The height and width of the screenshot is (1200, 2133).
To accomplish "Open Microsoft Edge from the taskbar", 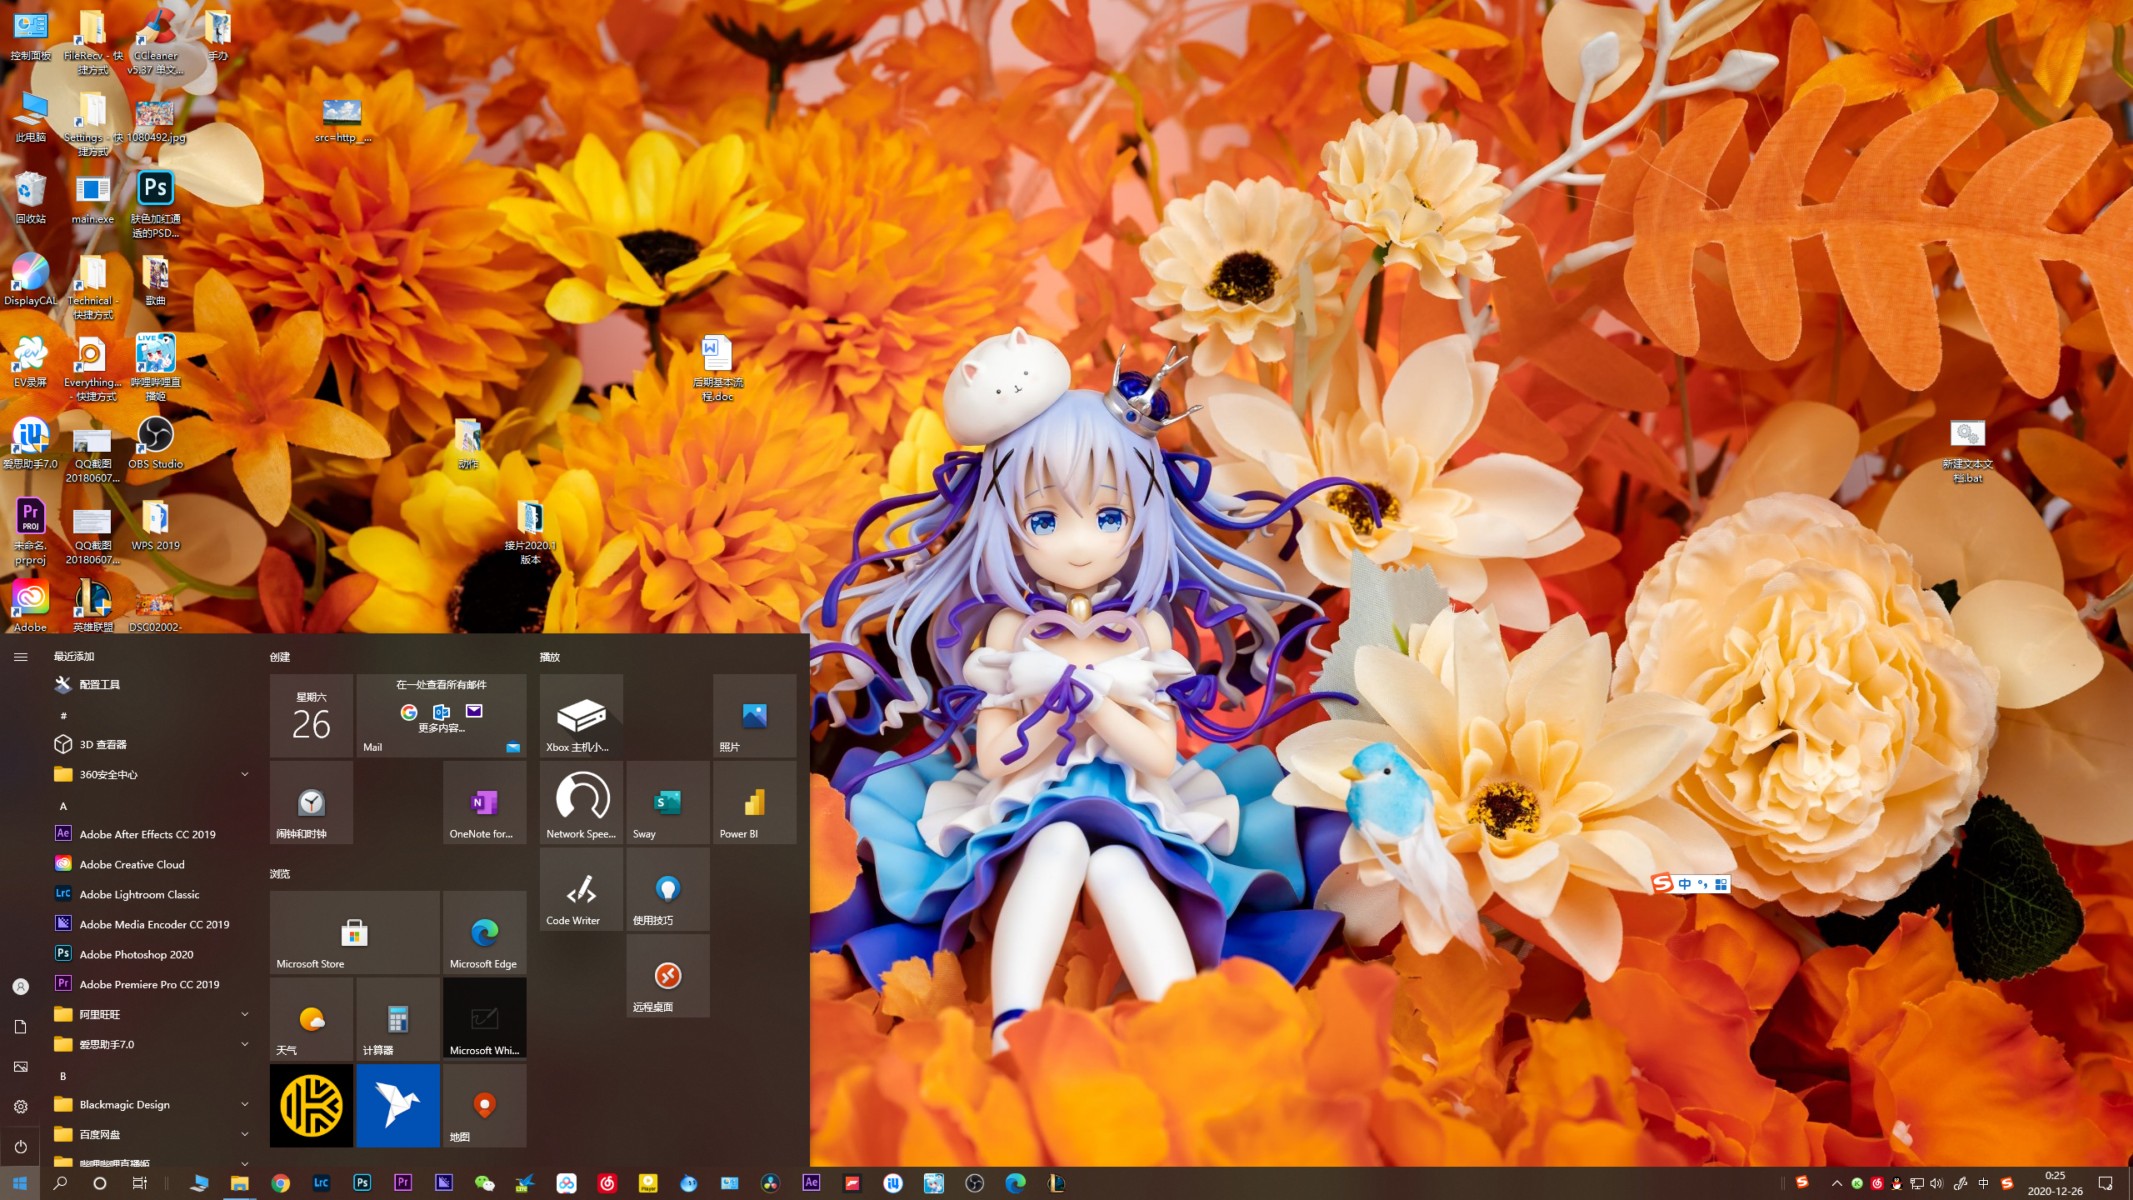I will 1015,1183.
